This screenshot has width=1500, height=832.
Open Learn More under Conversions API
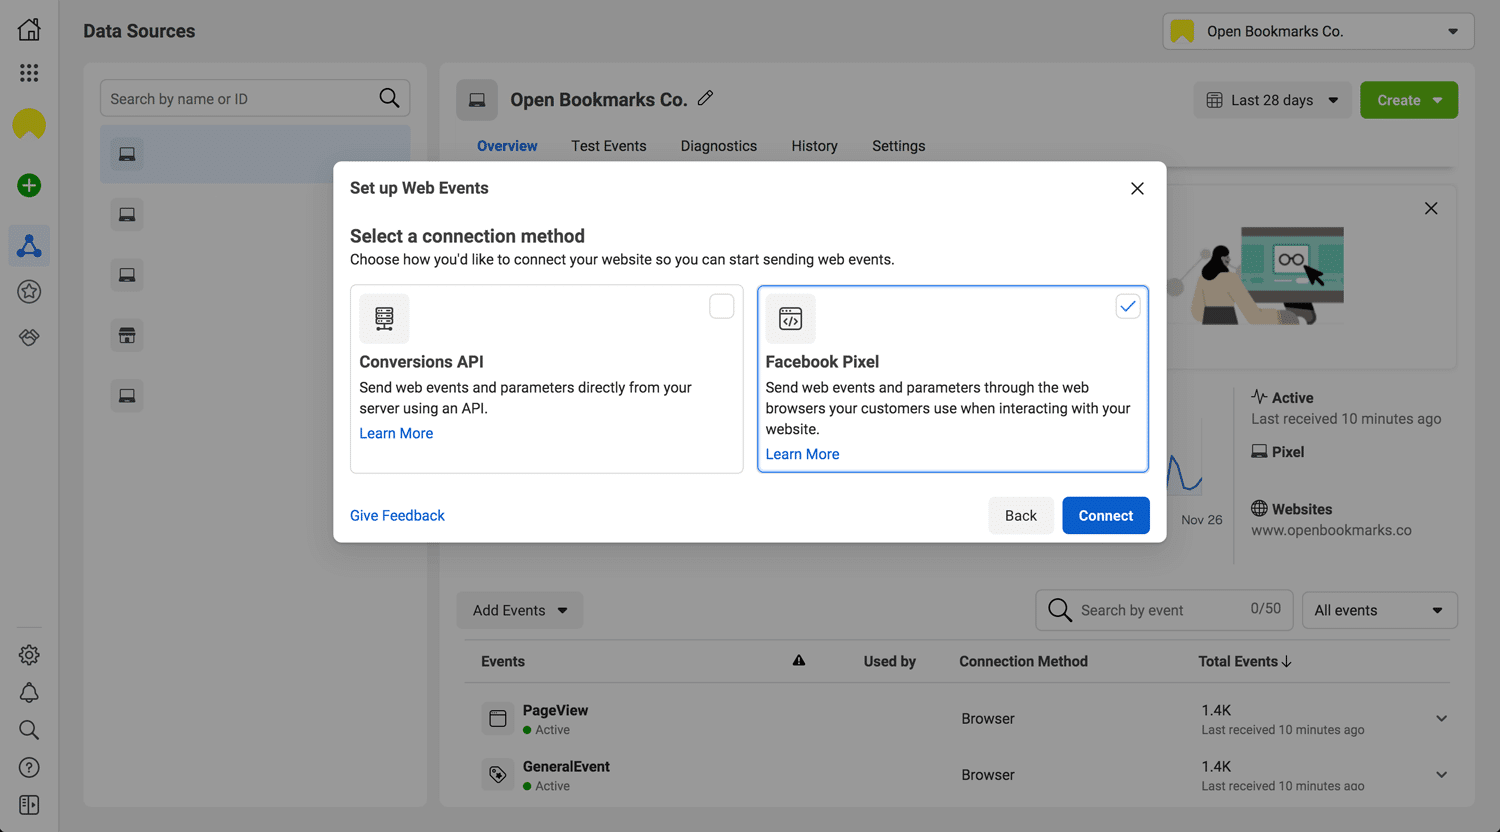pyautogui.click(x=396, y=433)
